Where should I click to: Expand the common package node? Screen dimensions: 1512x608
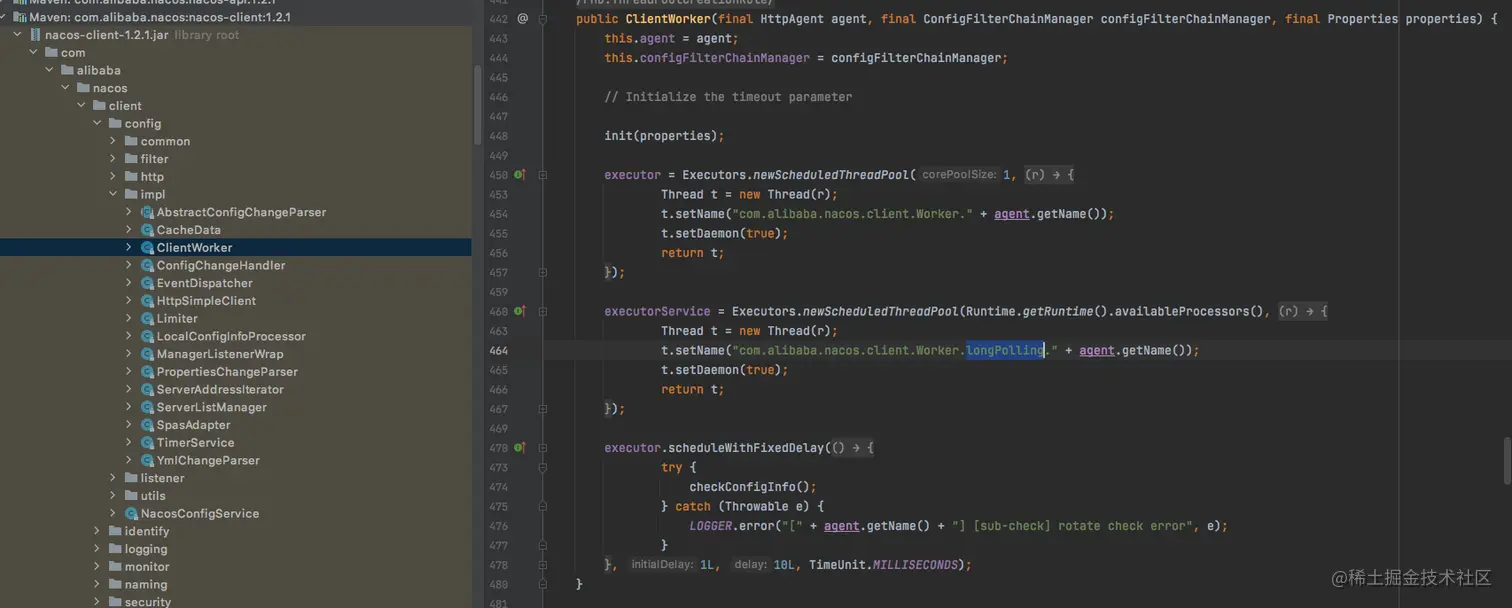tap(113, 141)
